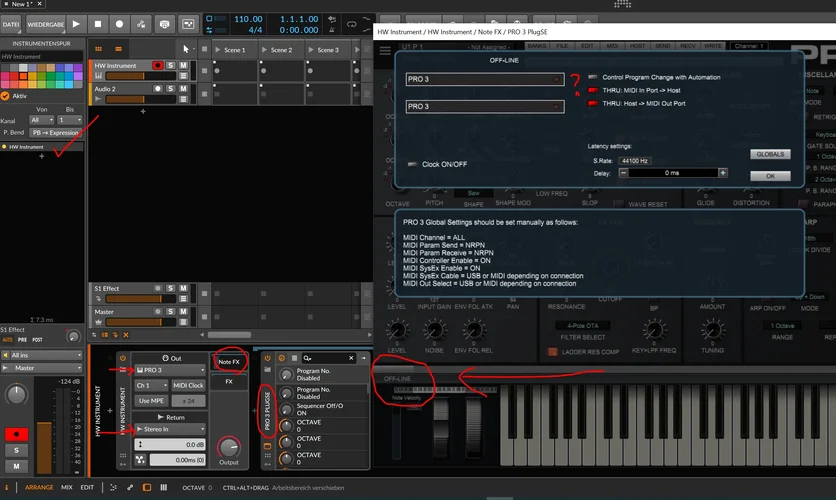Switch to ARRANGE view
The width and height of the screenshot is (836, 500).
pyautogui.click(x=39, y=487)
